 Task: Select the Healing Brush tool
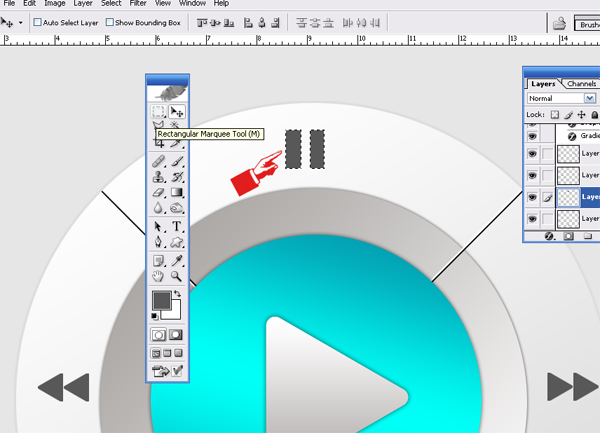(158, 161)
